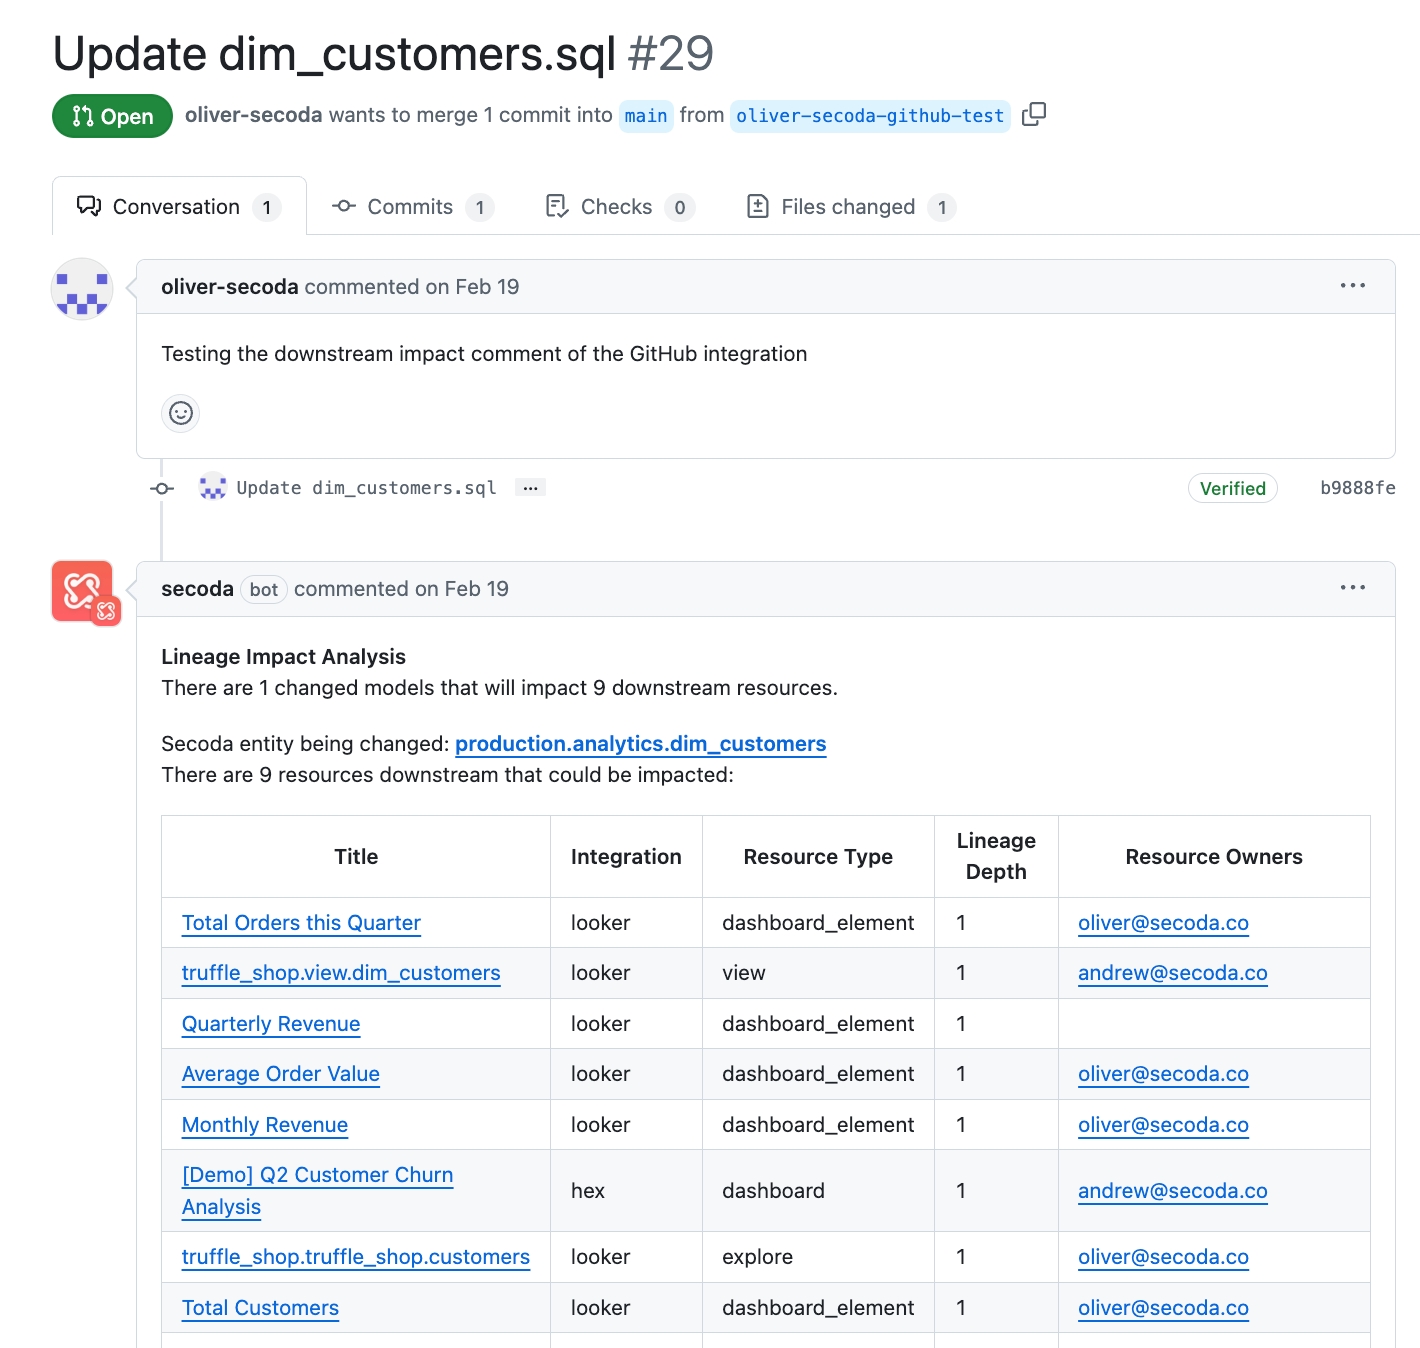1420x1348 pixels.
Task: Expand commit message ellipsis for Update dim_customers.sql
Action: pos(530,488)
